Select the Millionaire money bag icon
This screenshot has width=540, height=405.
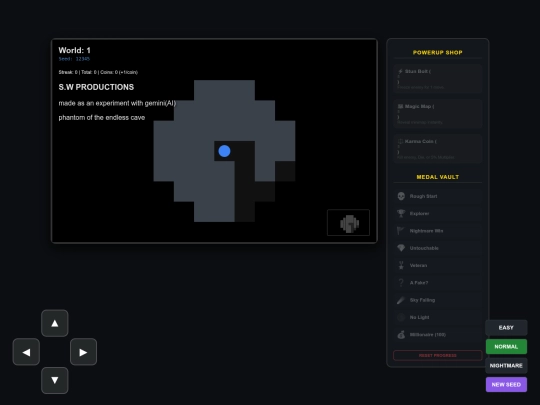[401, 335]
